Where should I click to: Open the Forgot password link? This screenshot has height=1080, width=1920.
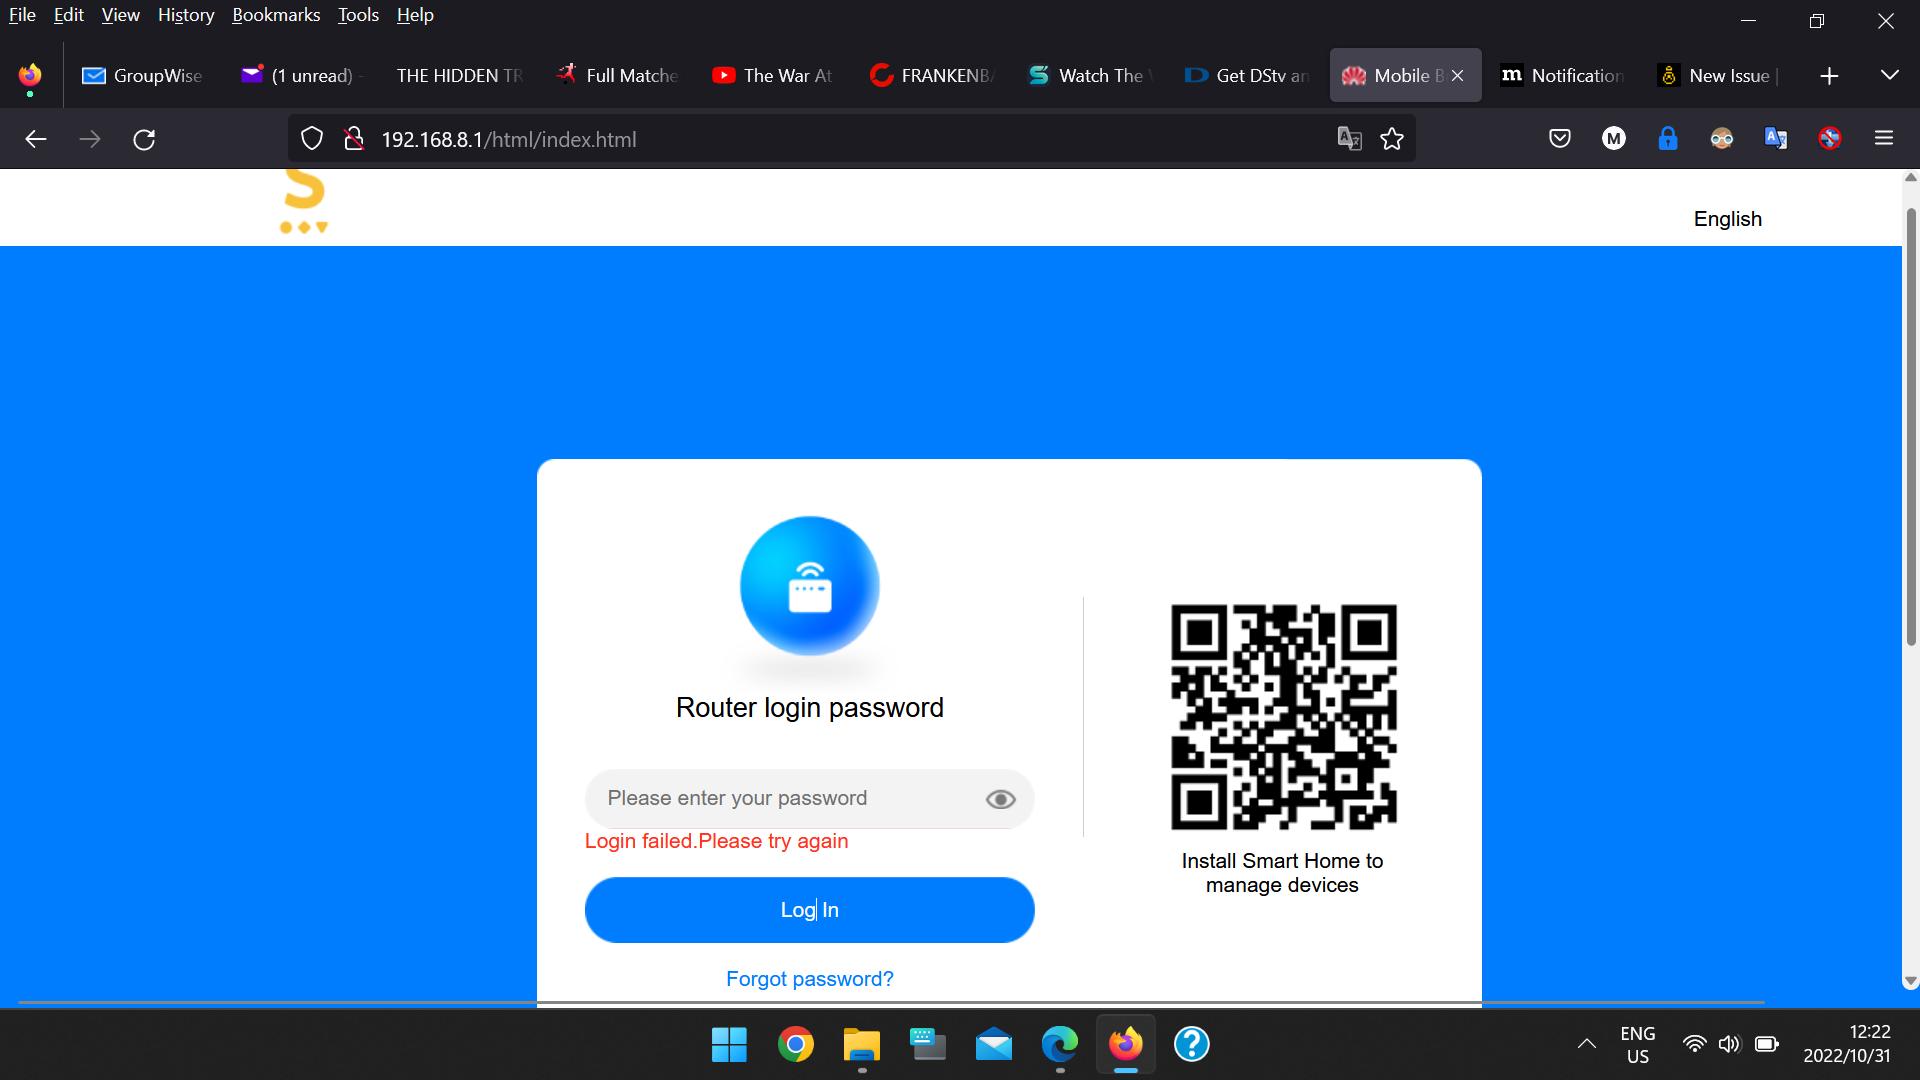pos(809,978)
